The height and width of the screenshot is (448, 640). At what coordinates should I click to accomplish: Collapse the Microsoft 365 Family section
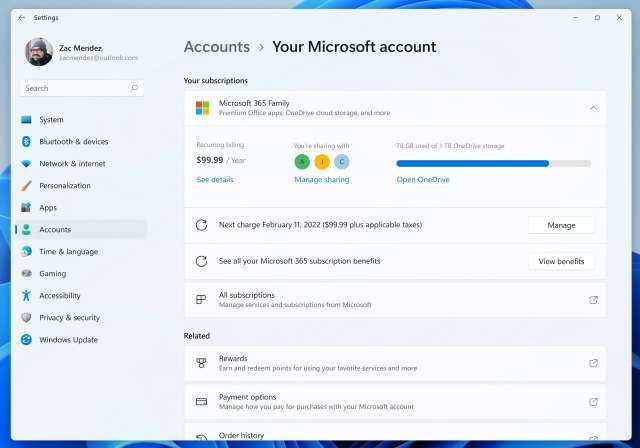(593, 107)
